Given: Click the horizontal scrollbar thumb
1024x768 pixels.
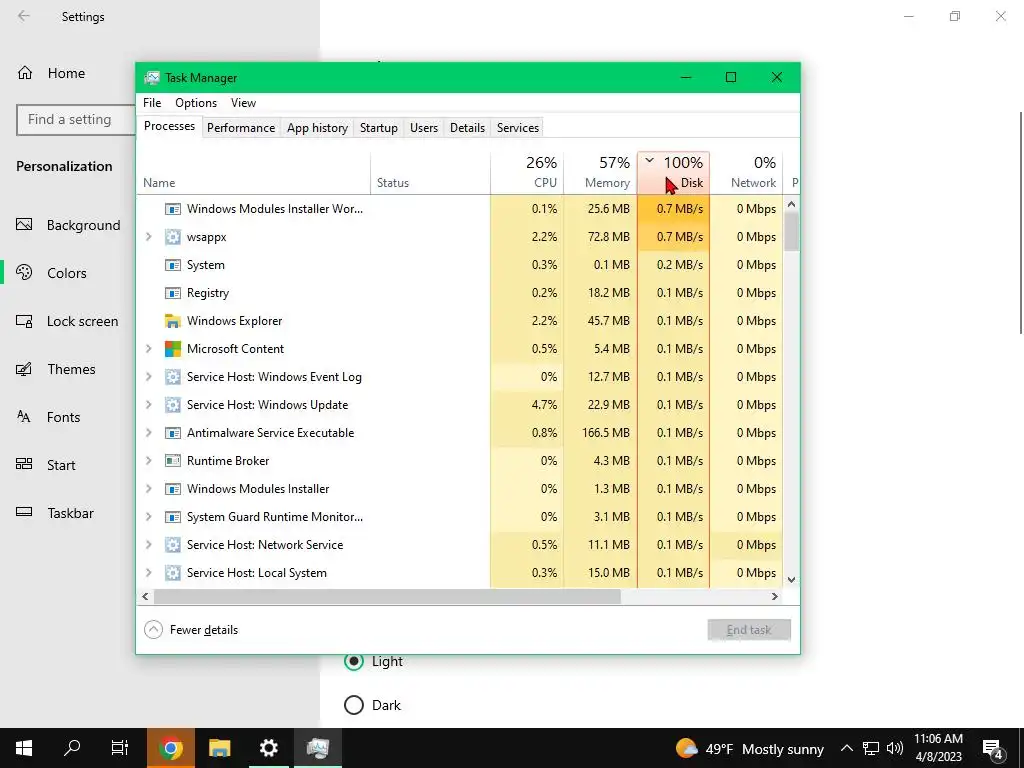Looking at the screenshot, I should click(x=387, y=596).
